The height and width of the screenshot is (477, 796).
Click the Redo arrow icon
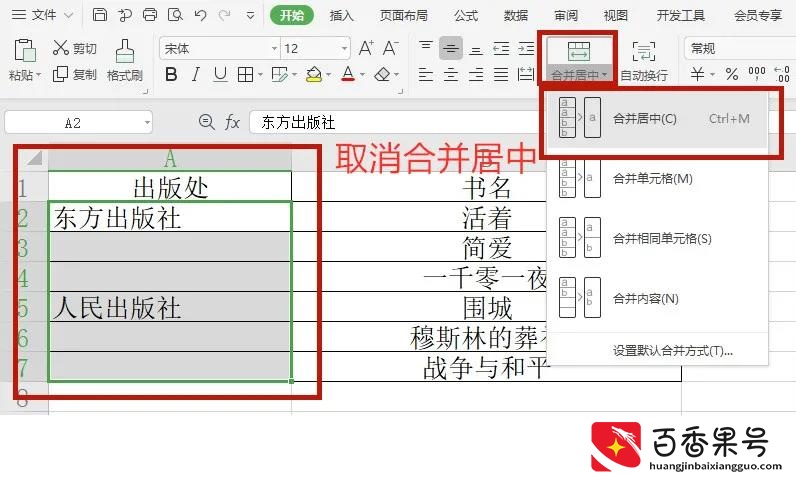click(224, 15)
